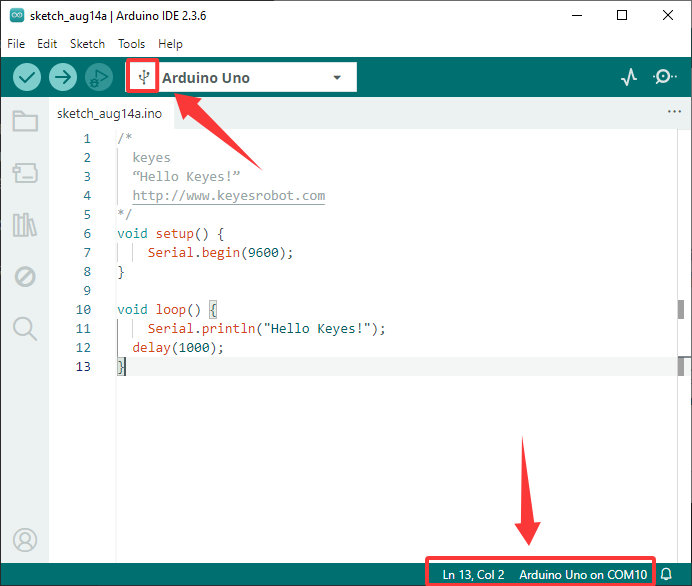Open the Serial Plotter
The height and width of the screenshot is (586, 692).
[629, 77]
